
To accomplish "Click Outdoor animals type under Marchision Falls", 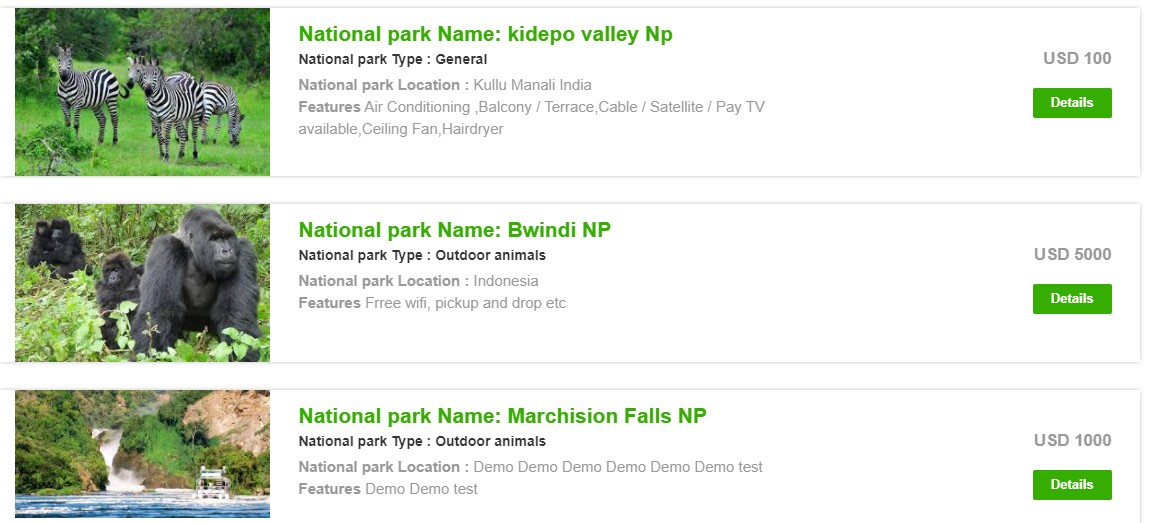I will [x=490, y=442].
